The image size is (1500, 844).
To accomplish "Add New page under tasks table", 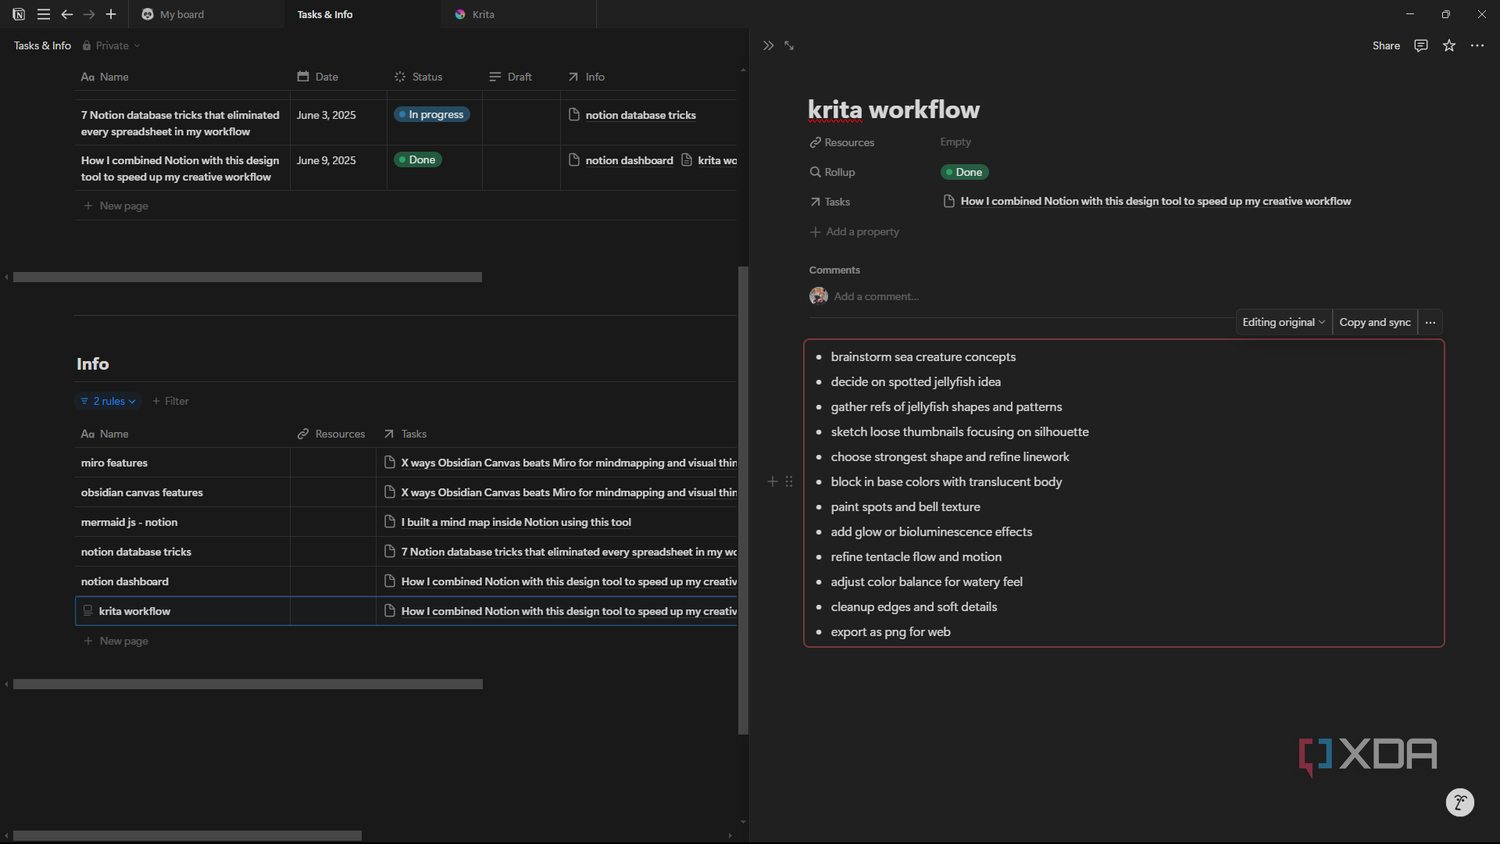I will pyautogui.click(x=116, y=206).
